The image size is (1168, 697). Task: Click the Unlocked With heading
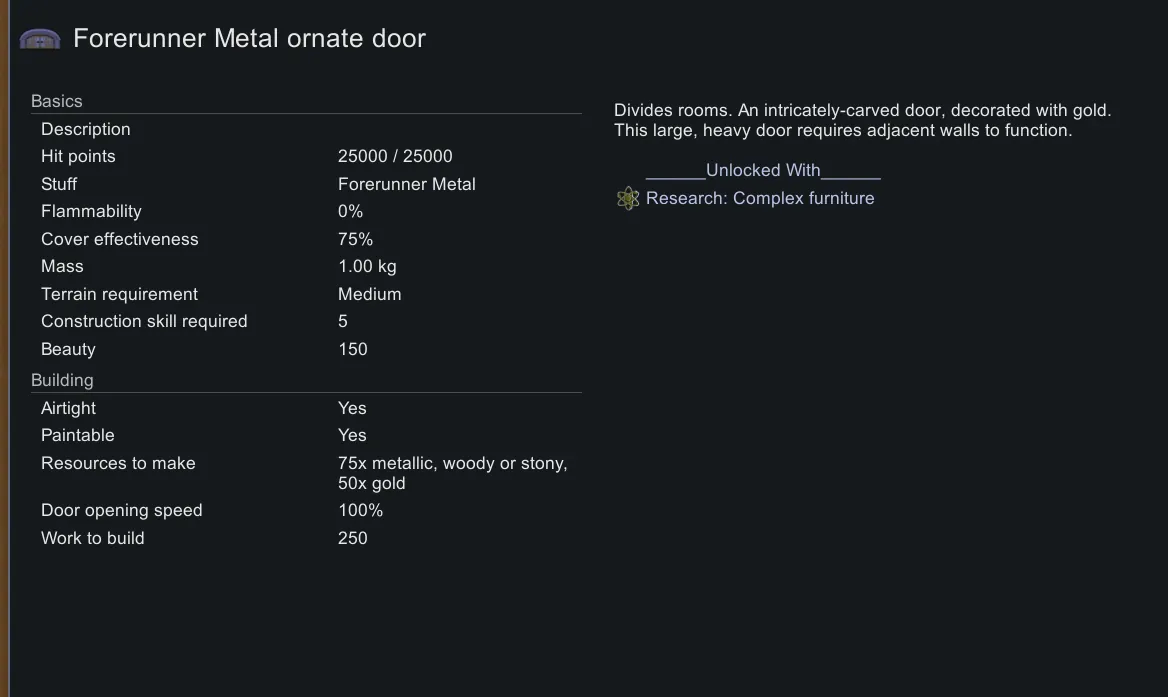pos(763,170)
